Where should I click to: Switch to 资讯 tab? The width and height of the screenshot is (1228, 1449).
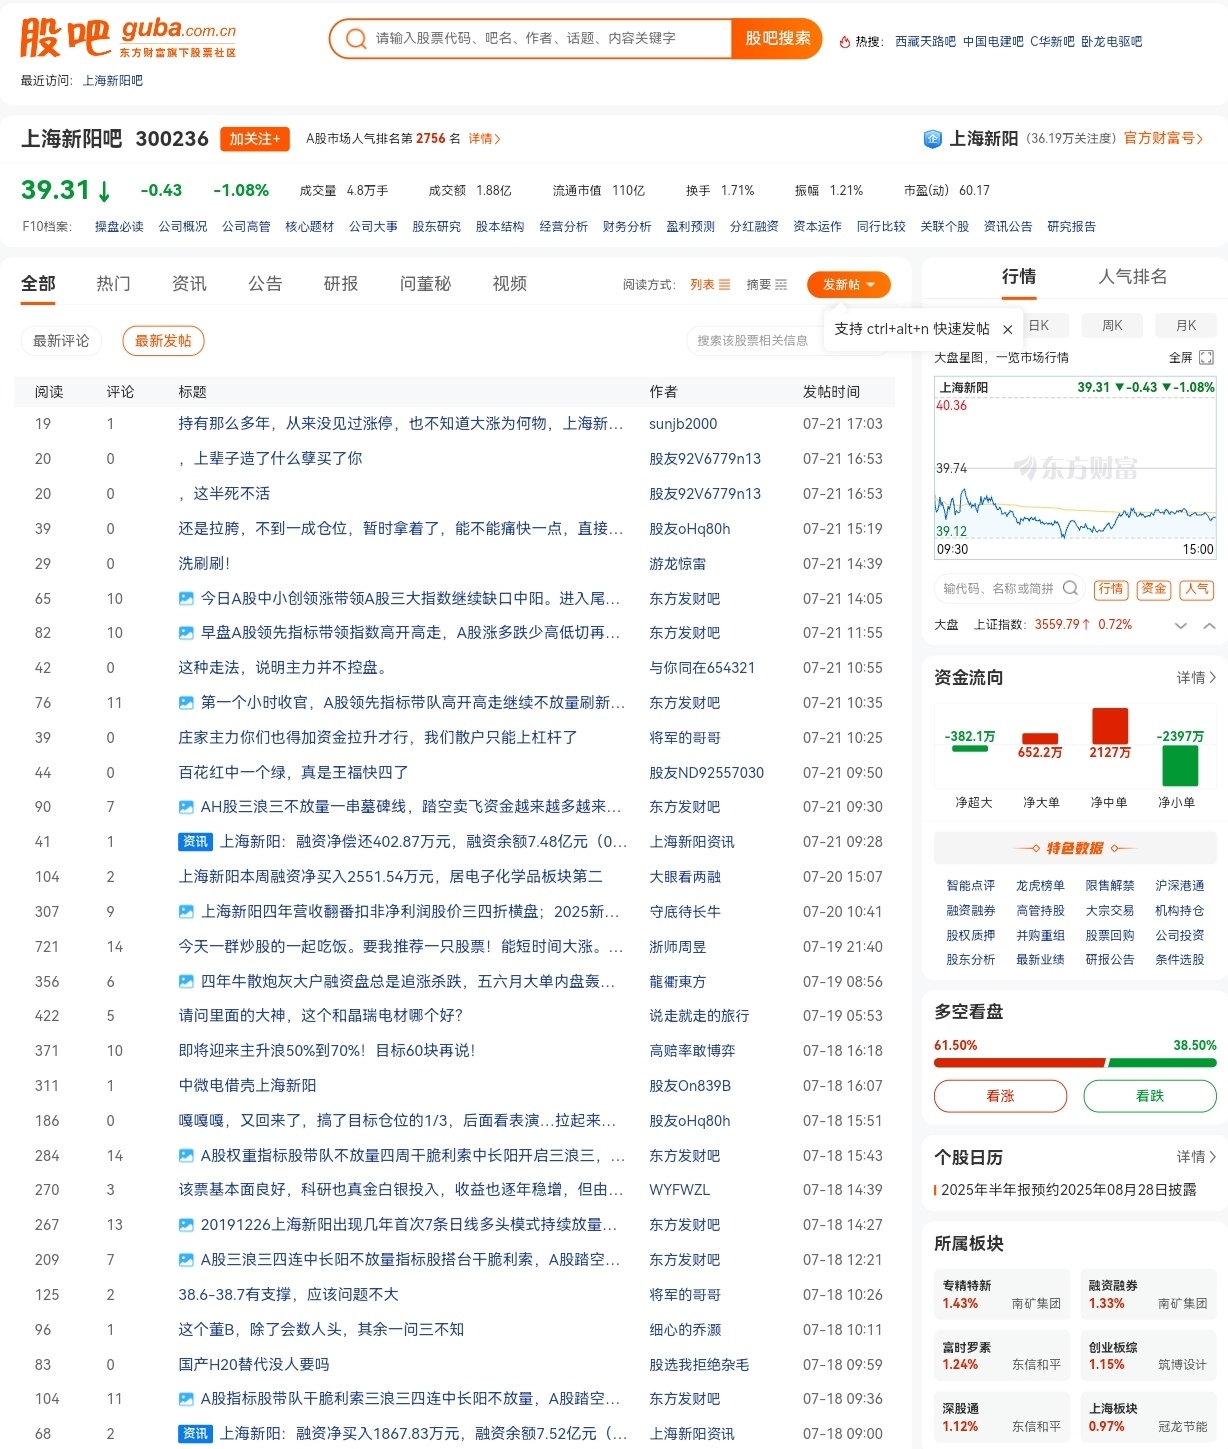(189, 284)
